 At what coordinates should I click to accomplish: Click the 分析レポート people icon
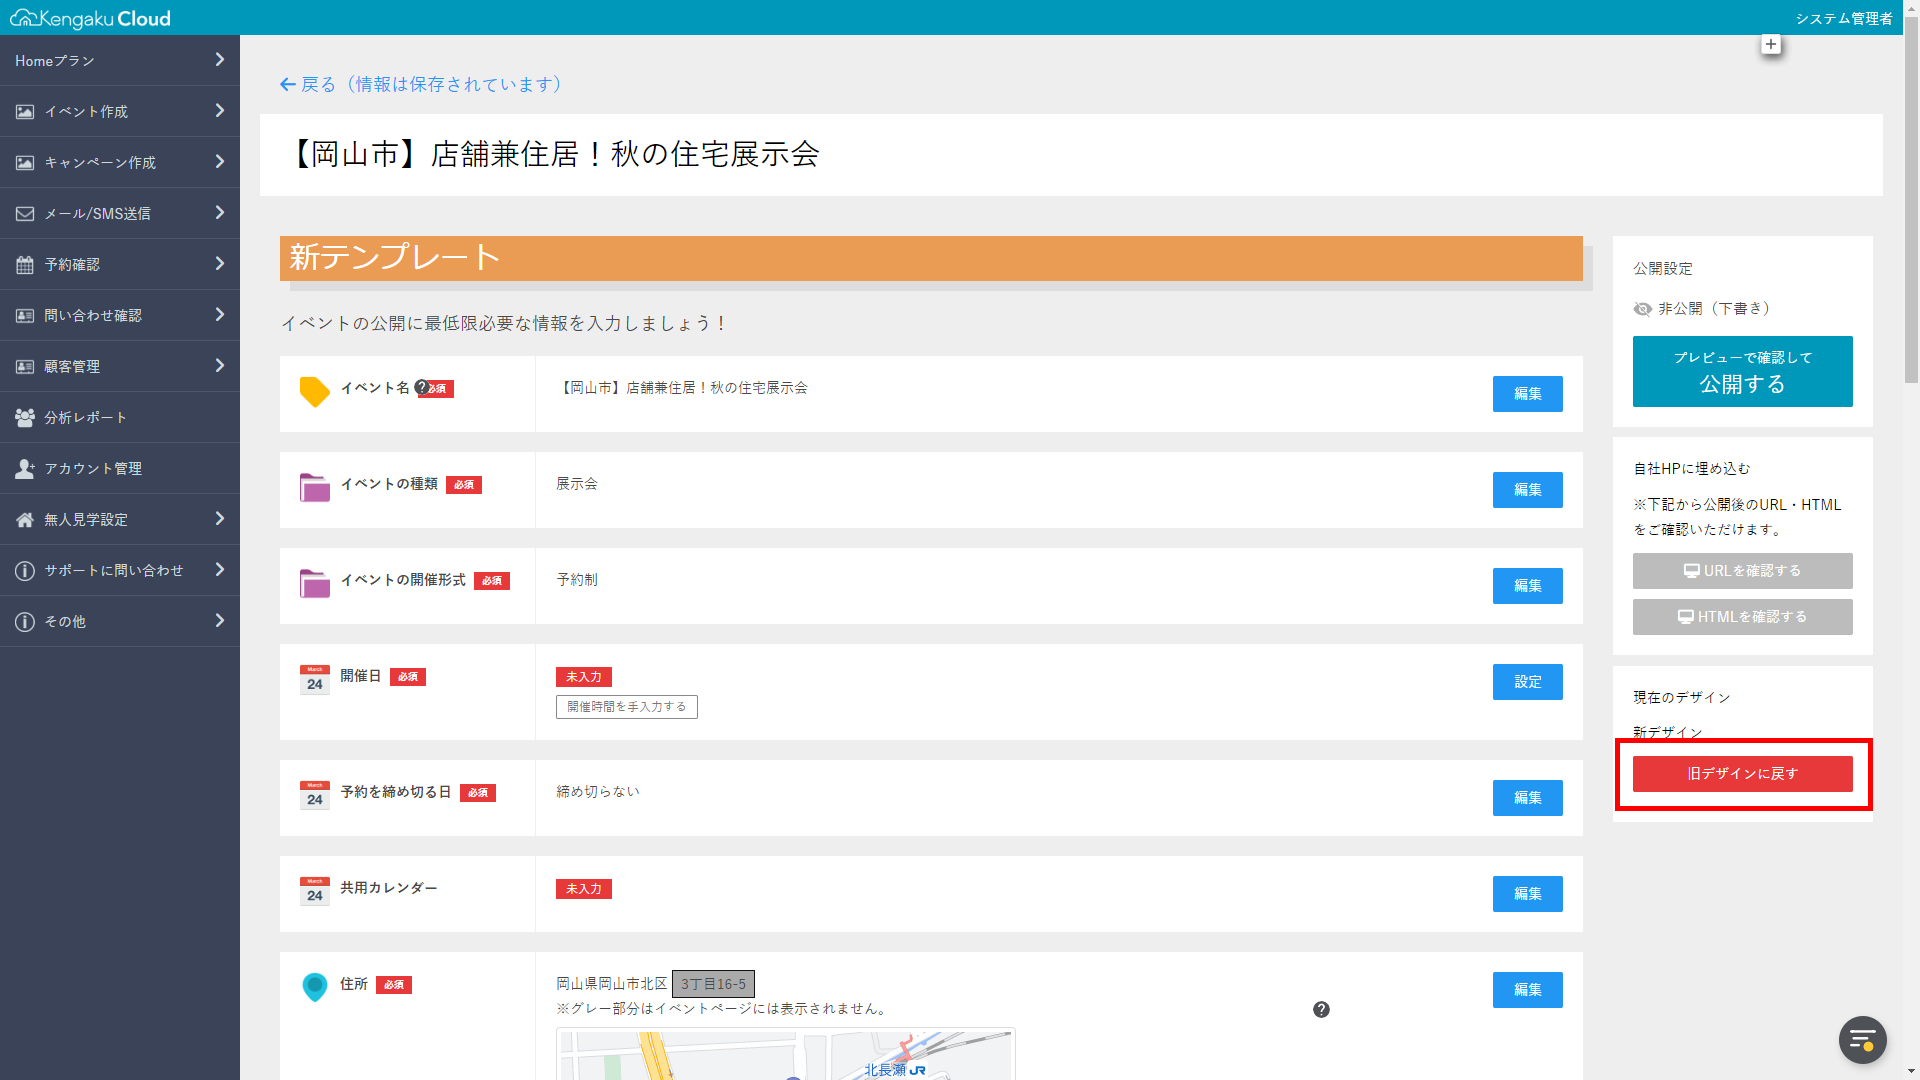[25, 418]
